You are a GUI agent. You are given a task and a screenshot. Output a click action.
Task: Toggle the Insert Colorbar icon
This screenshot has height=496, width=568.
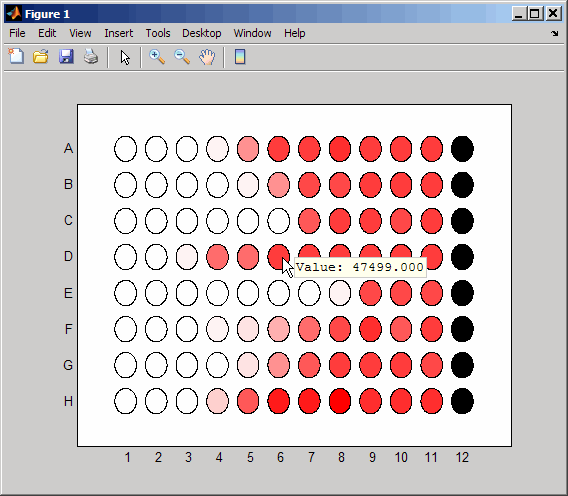240,57
